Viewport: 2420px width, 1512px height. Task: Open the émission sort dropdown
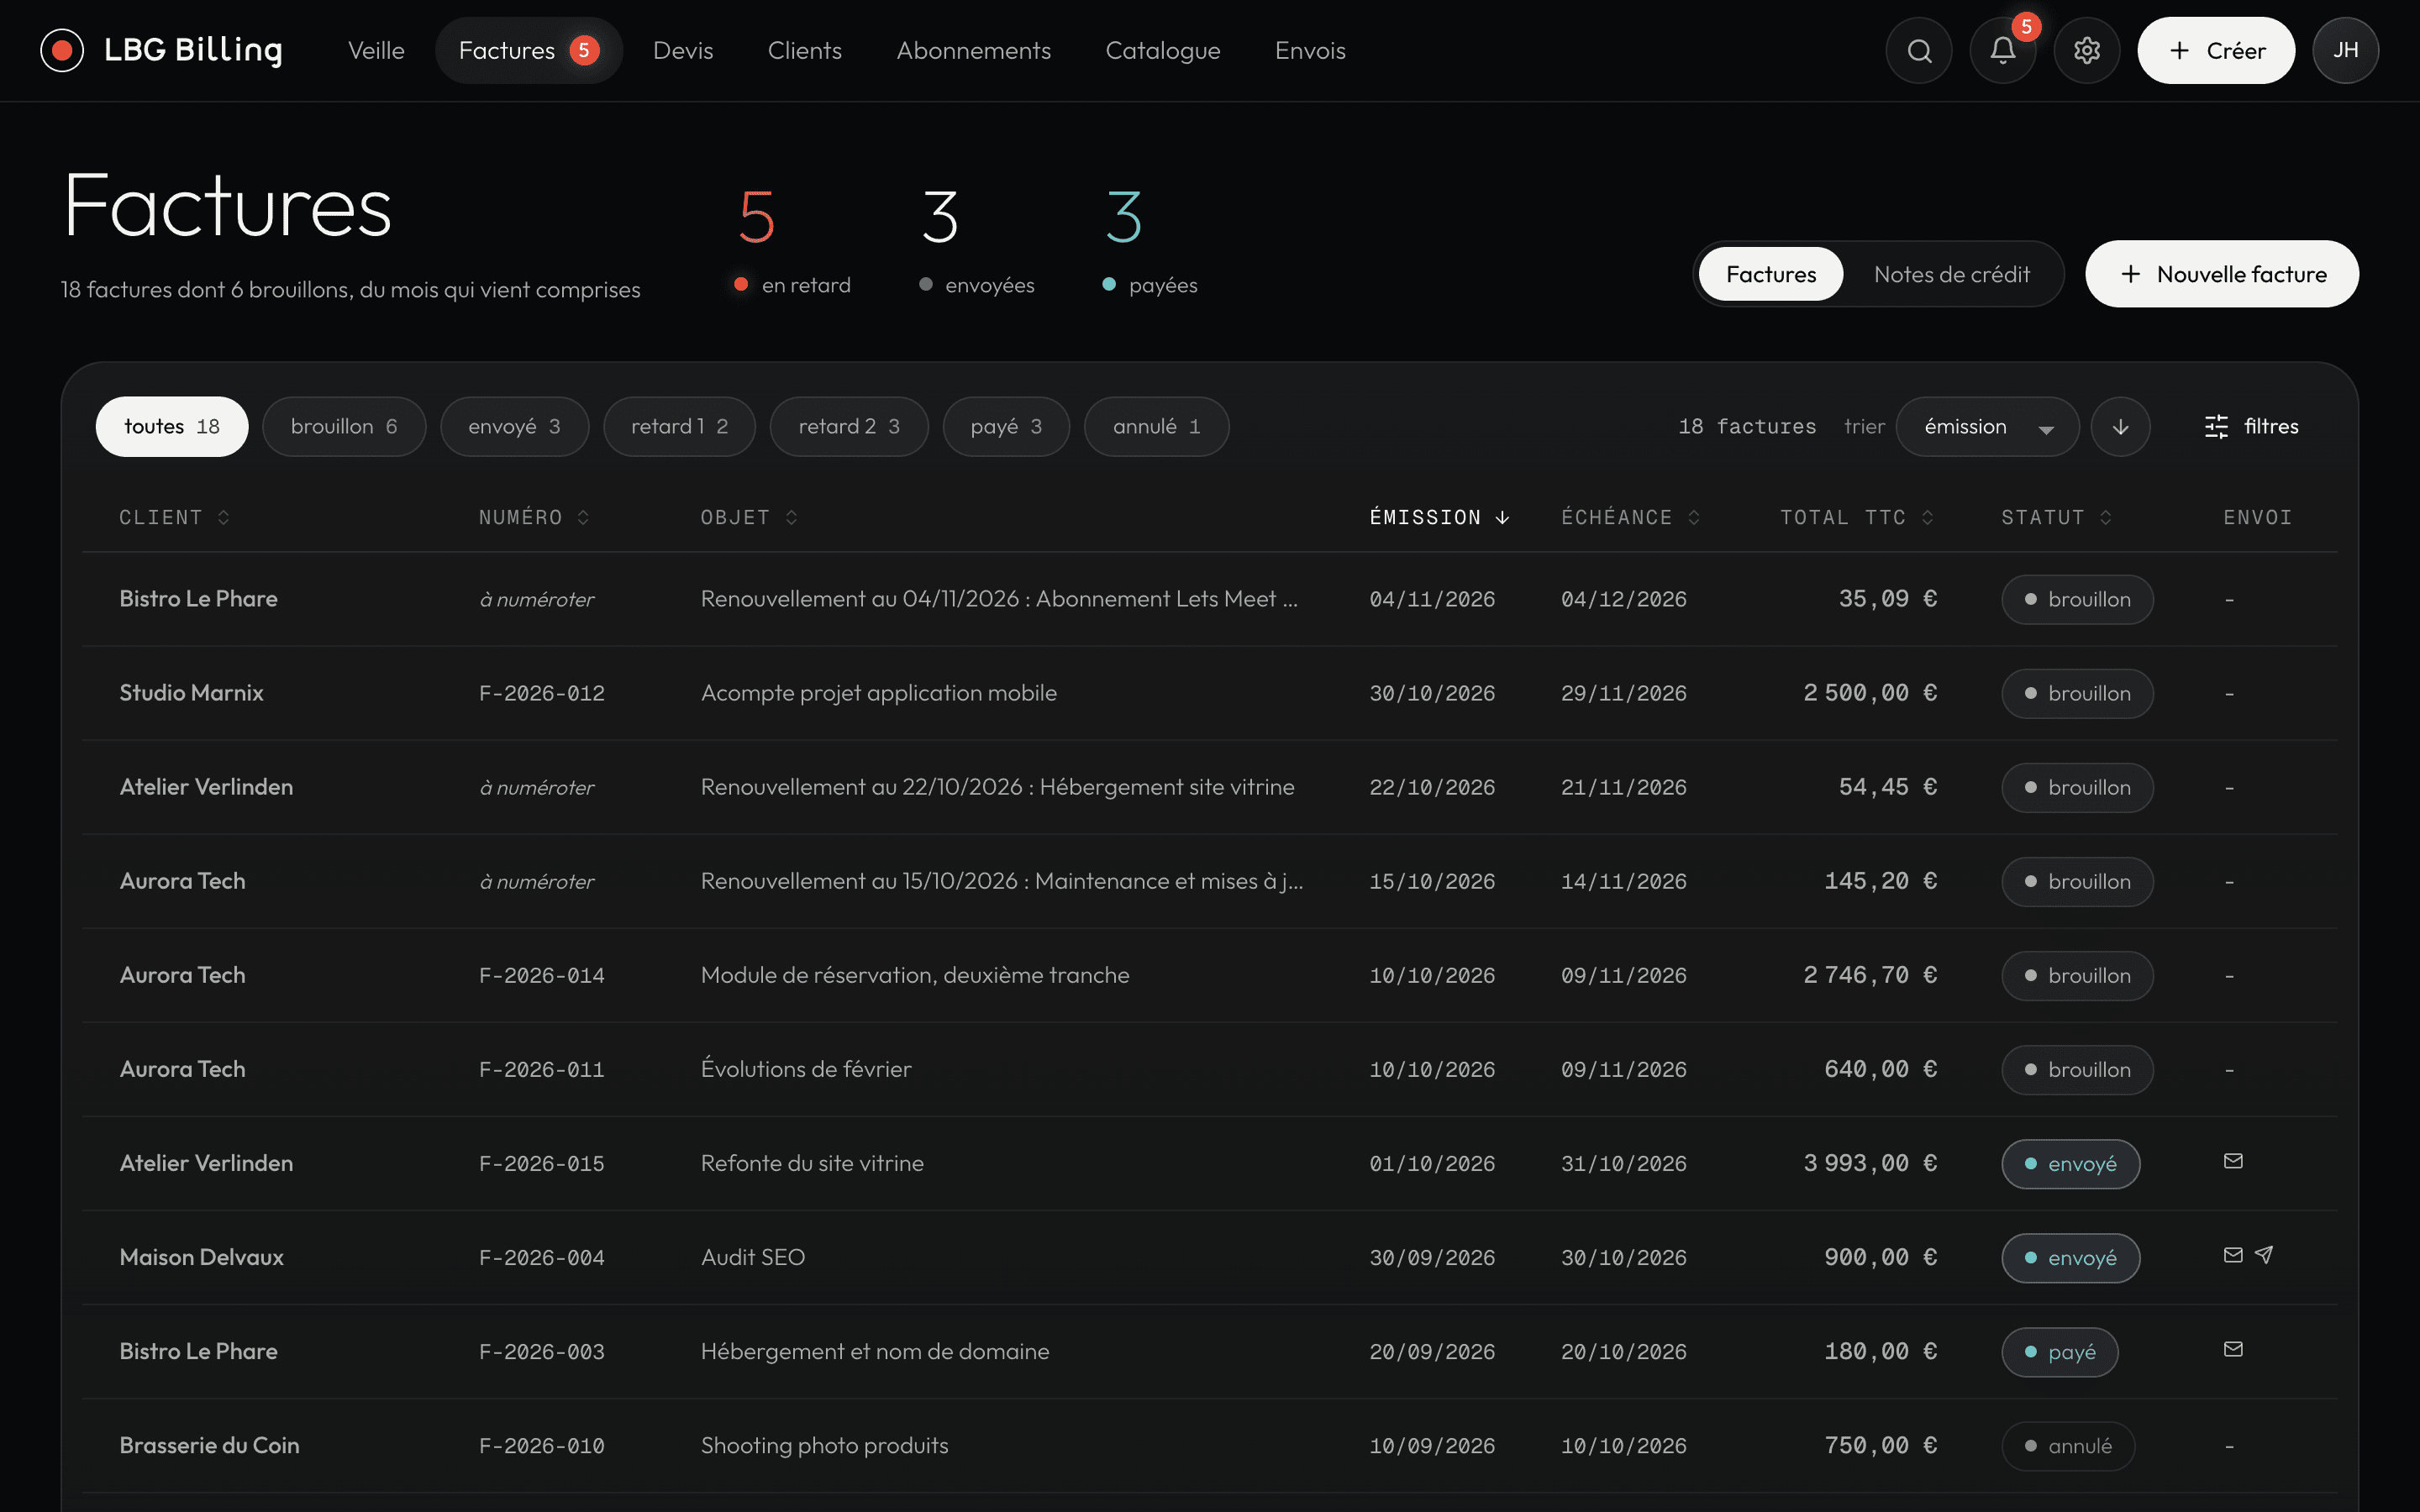click(x=1987, y=427)
